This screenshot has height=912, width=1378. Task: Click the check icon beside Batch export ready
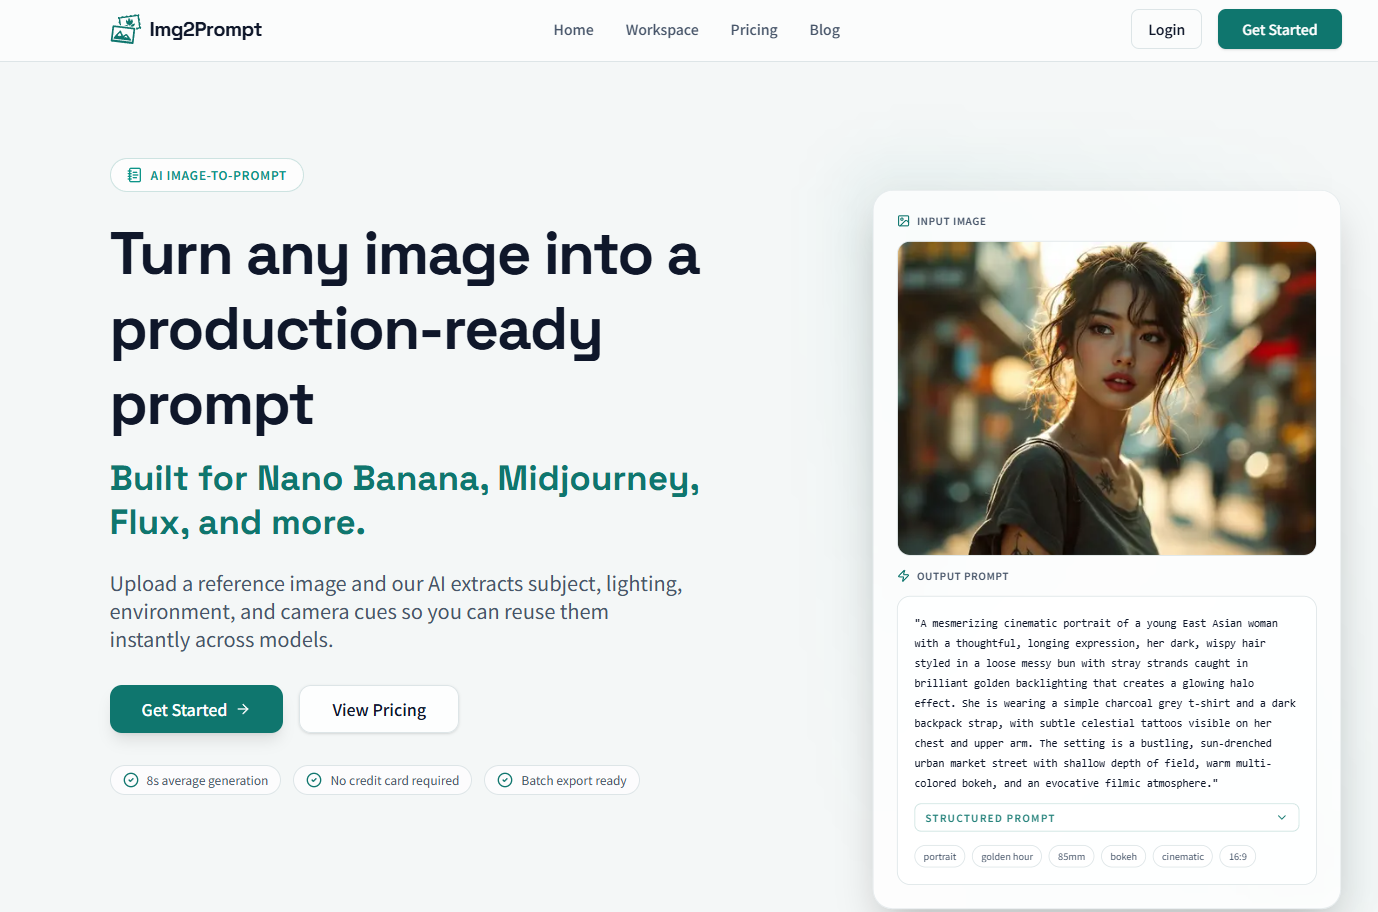tap(505, 780)
